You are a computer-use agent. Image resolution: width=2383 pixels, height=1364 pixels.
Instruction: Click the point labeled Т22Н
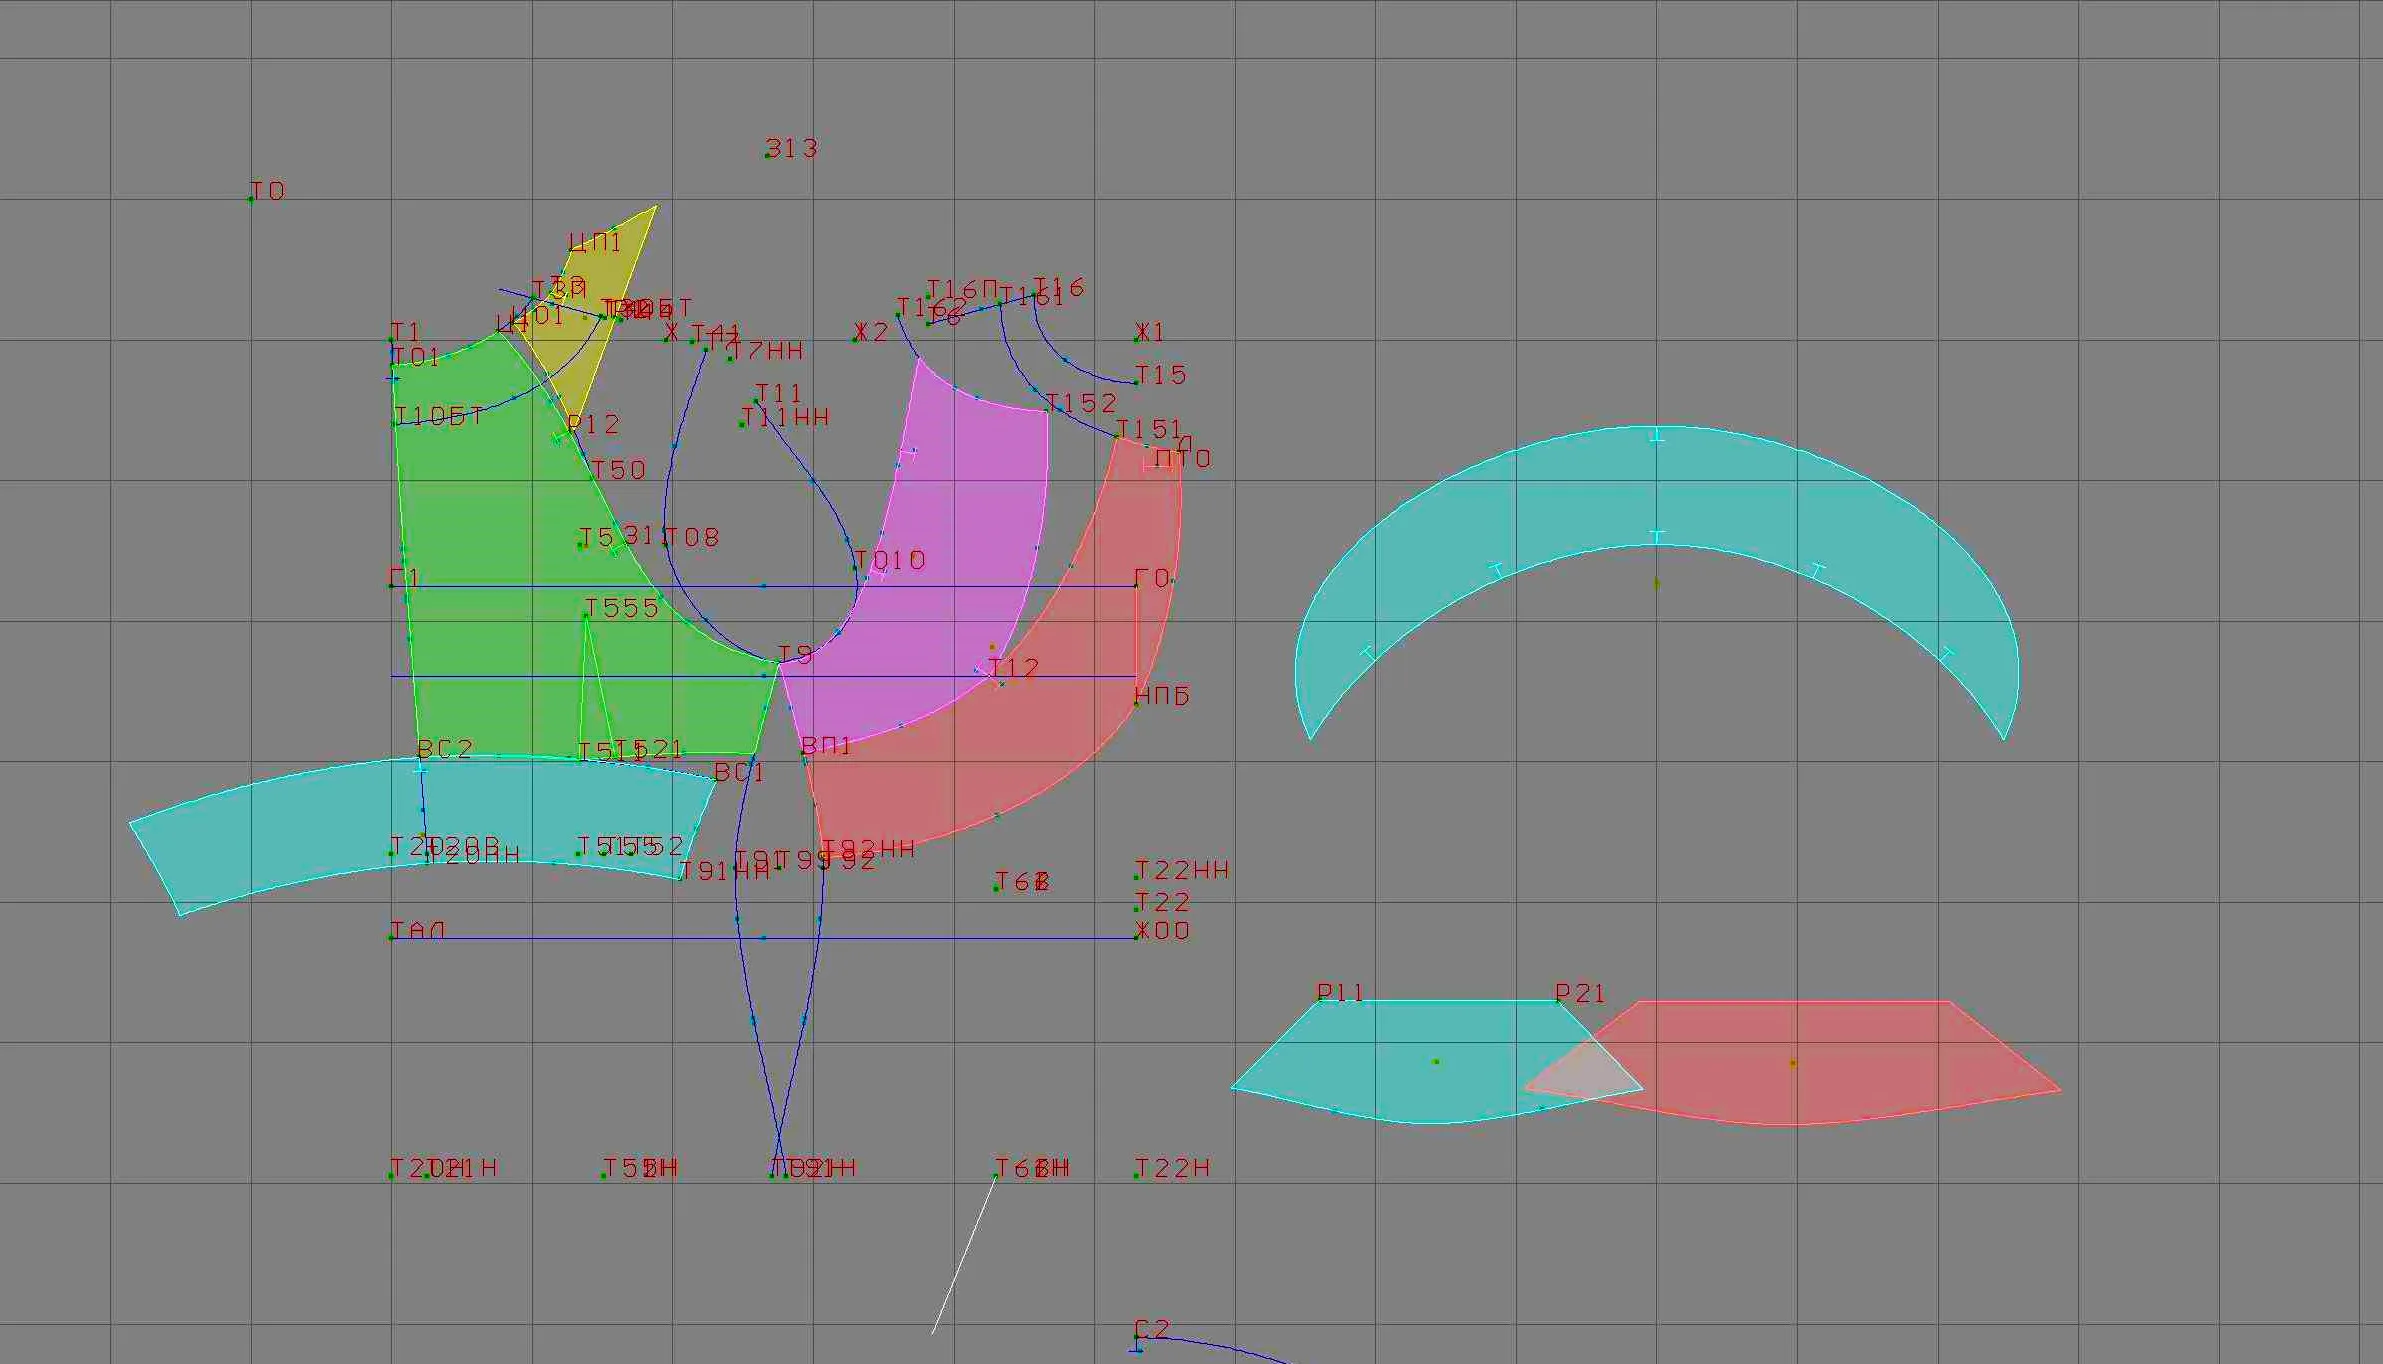click(x=1137, y=1175)
